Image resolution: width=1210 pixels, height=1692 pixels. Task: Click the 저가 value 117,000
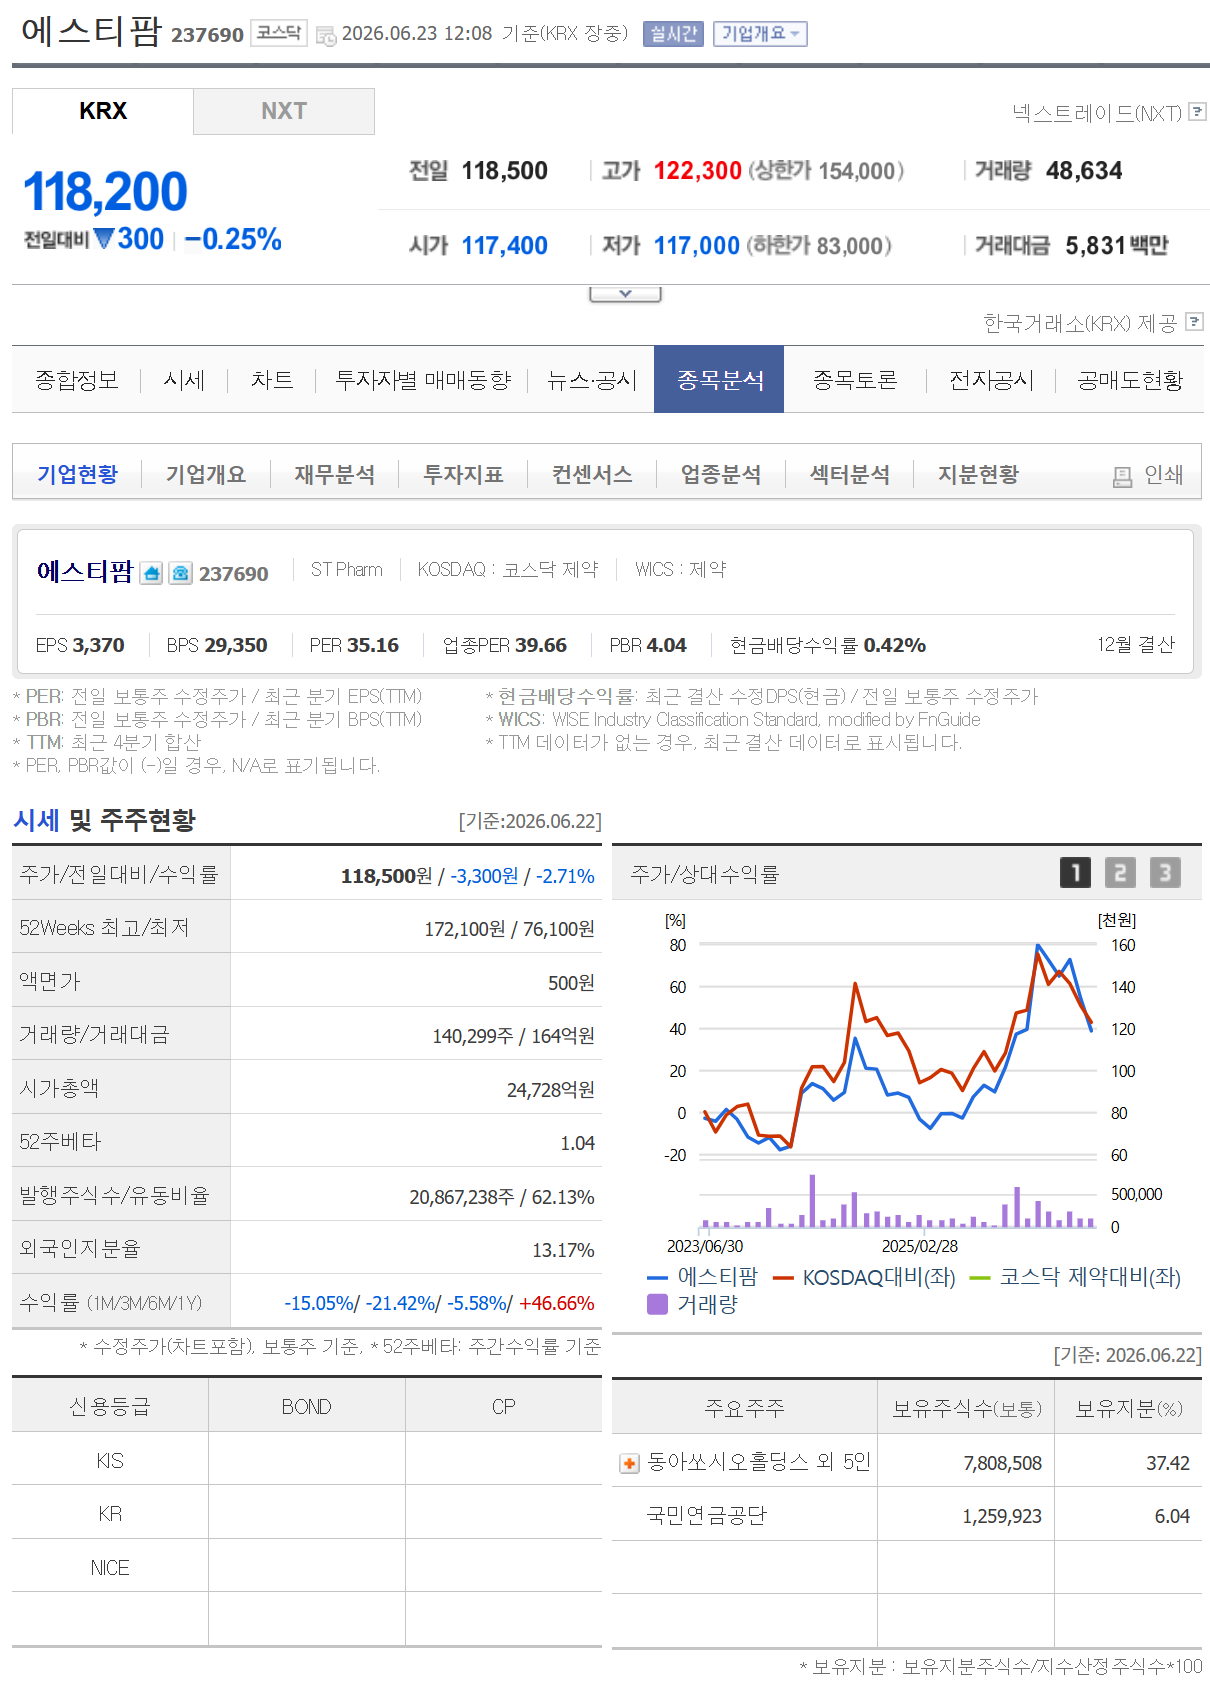click(x=697, y=246)
